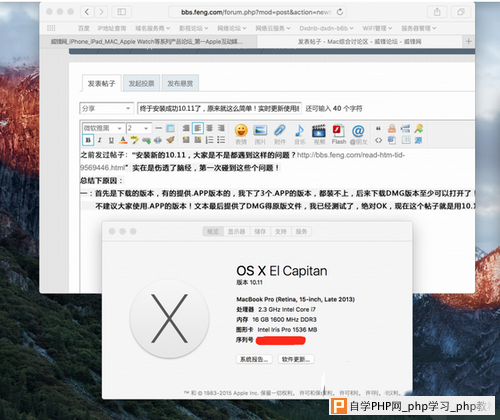Select the 发表帖子 post tab

point(102,83)
